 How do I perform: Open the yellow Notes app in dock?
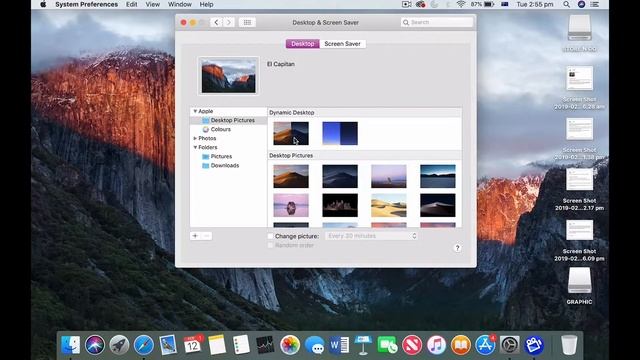pyautogui.click(x=217, y=345)
